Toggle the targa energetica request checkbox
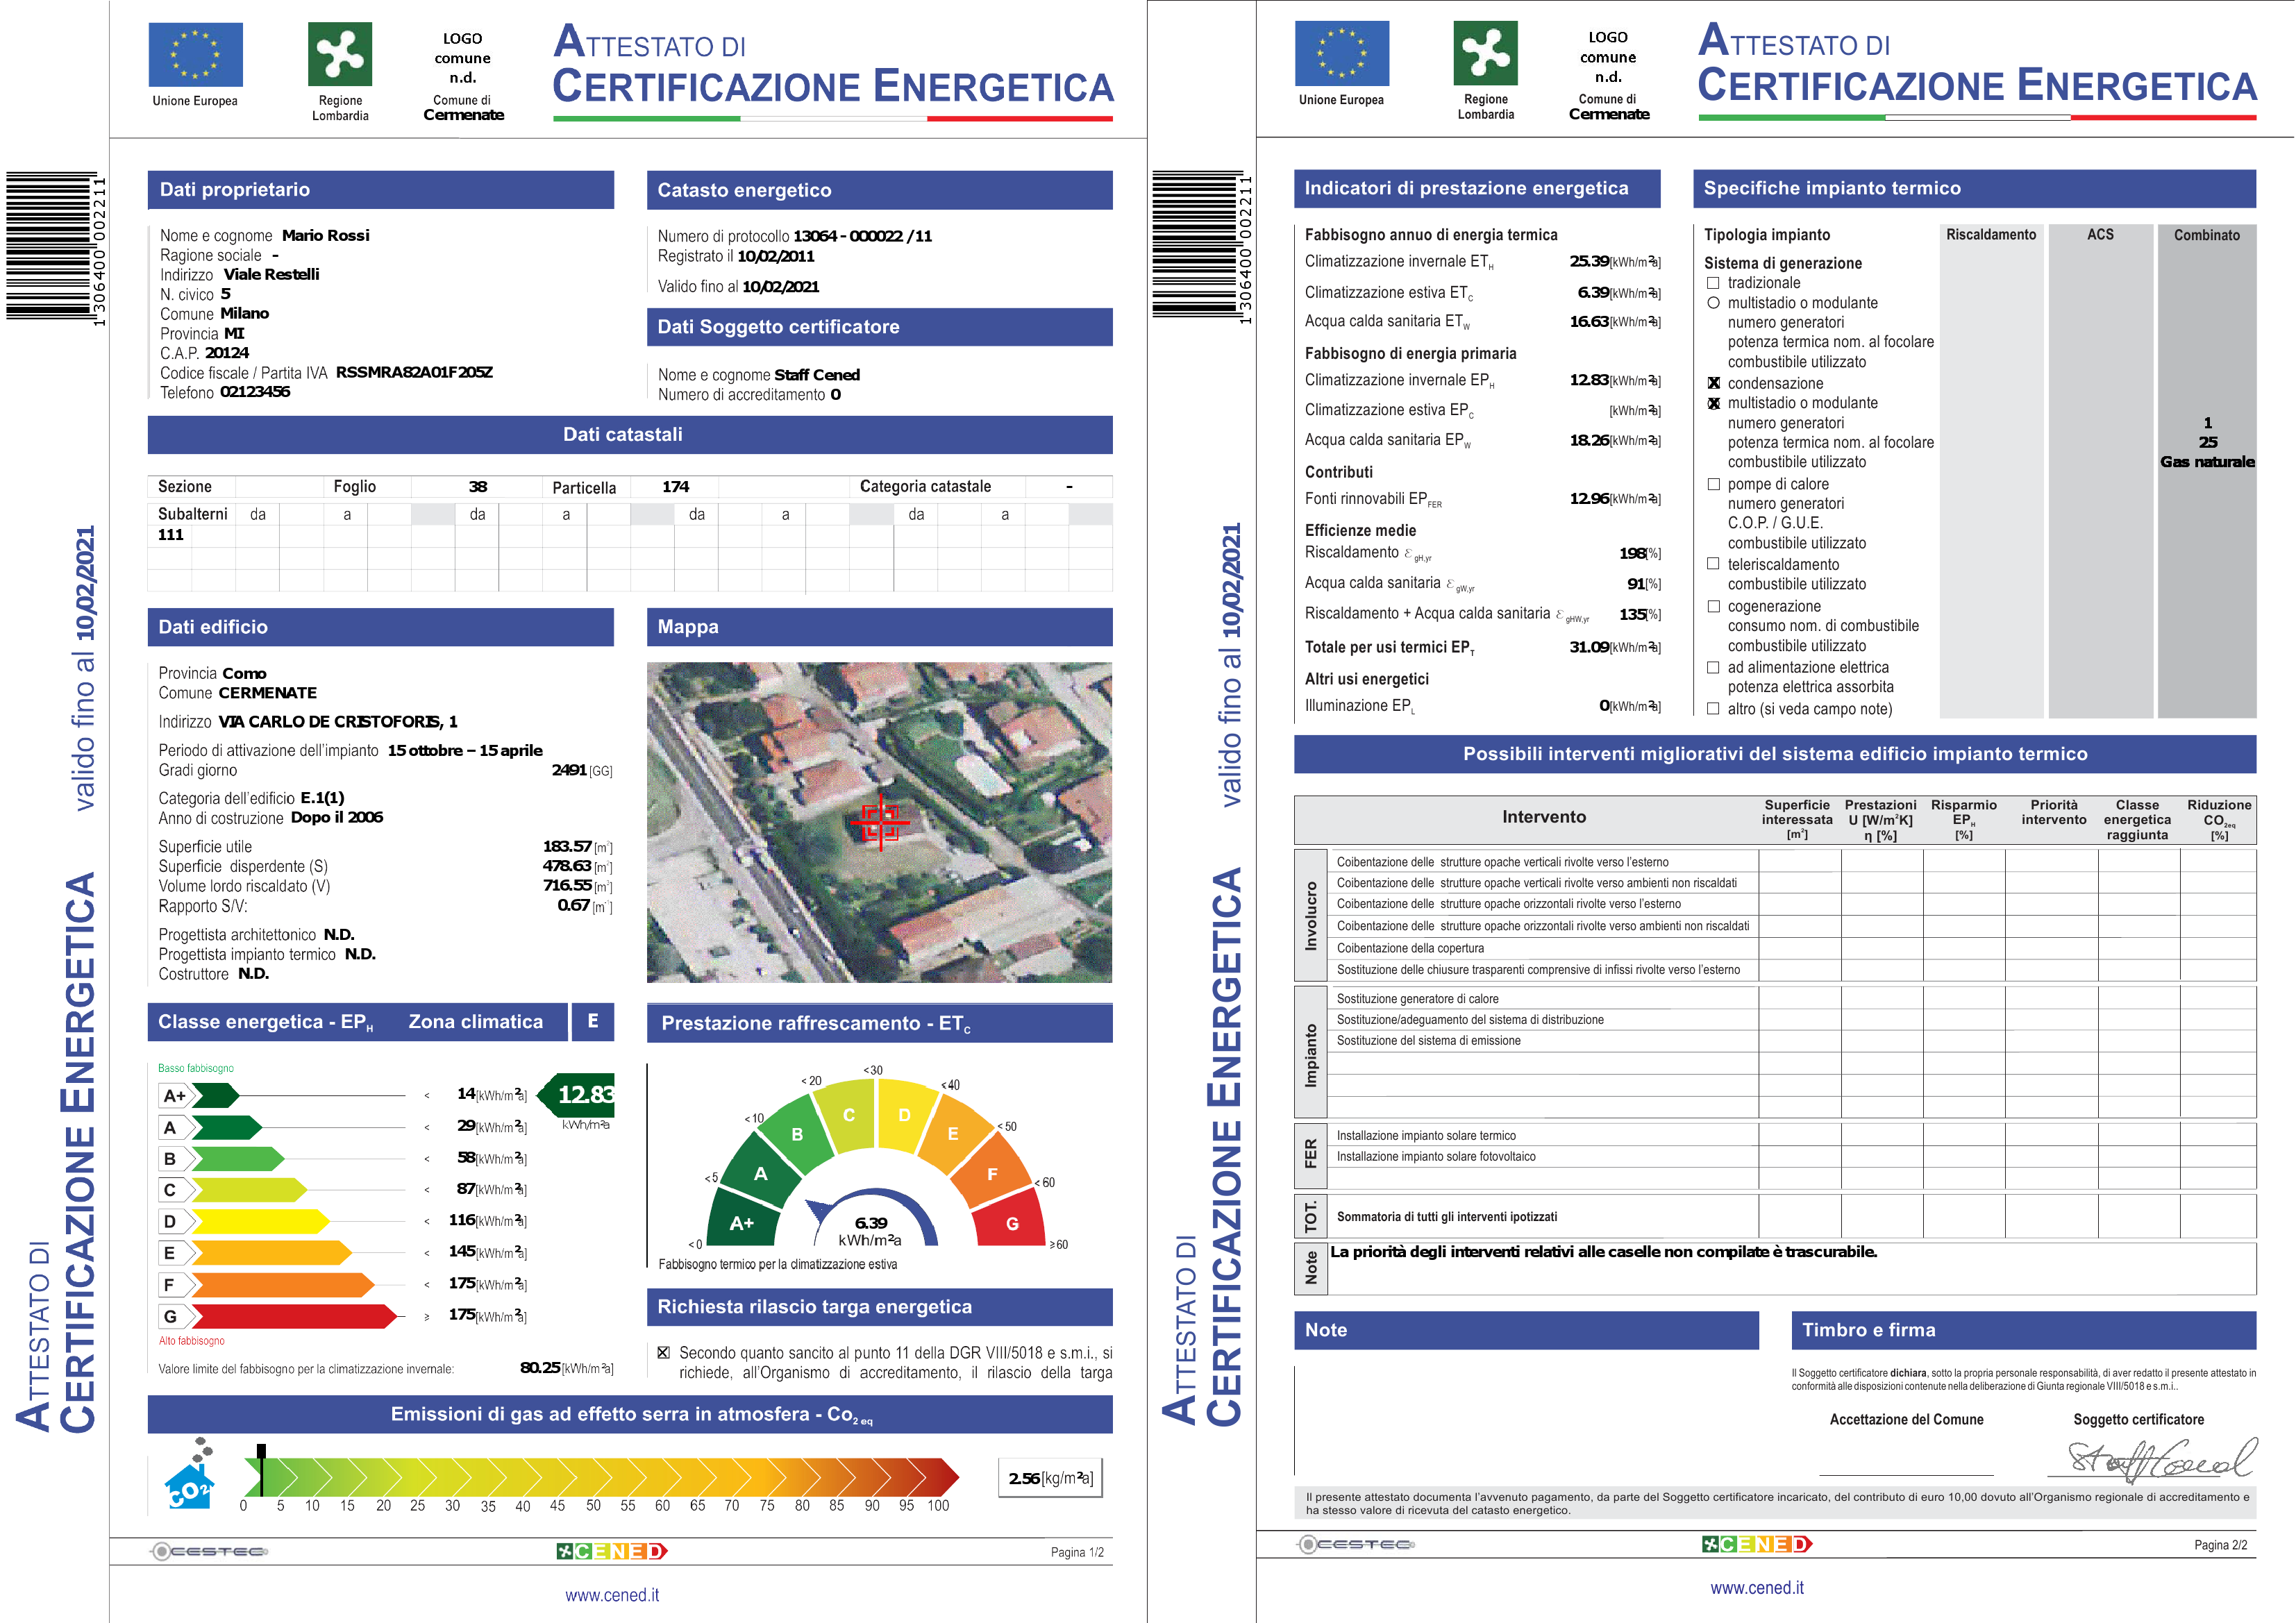 [663, 1353]
